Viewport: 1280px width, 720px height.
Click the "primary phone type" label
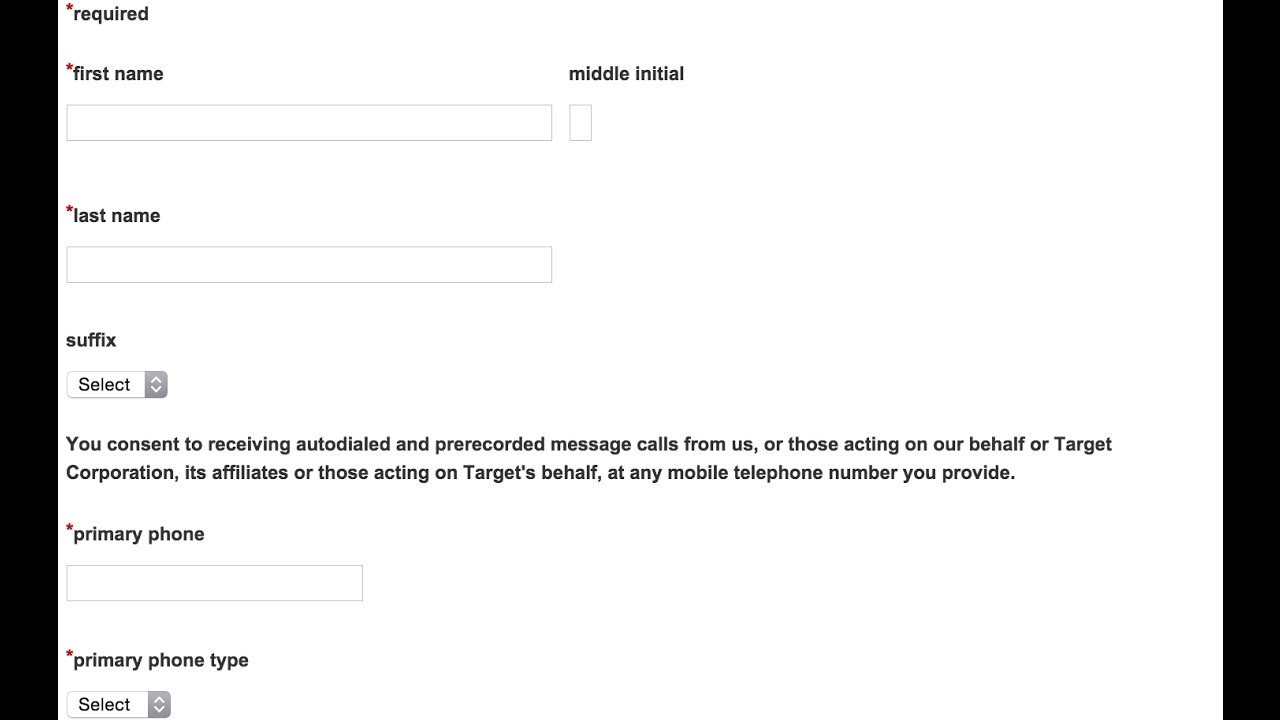(160, 660)
